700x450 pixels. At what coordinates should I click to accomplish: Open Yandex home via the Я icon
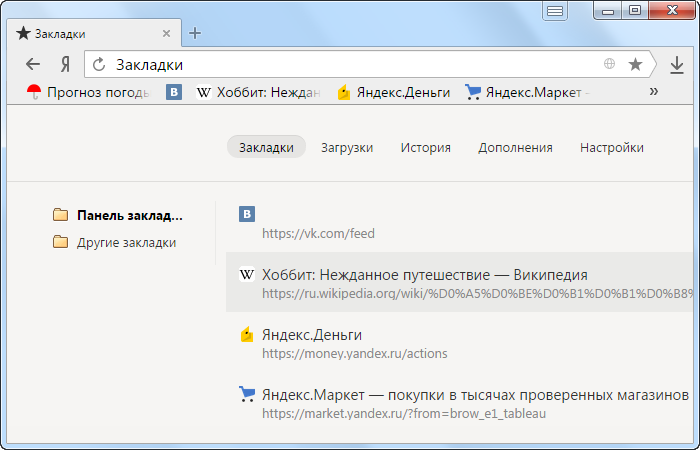click(x=65, y=65)
